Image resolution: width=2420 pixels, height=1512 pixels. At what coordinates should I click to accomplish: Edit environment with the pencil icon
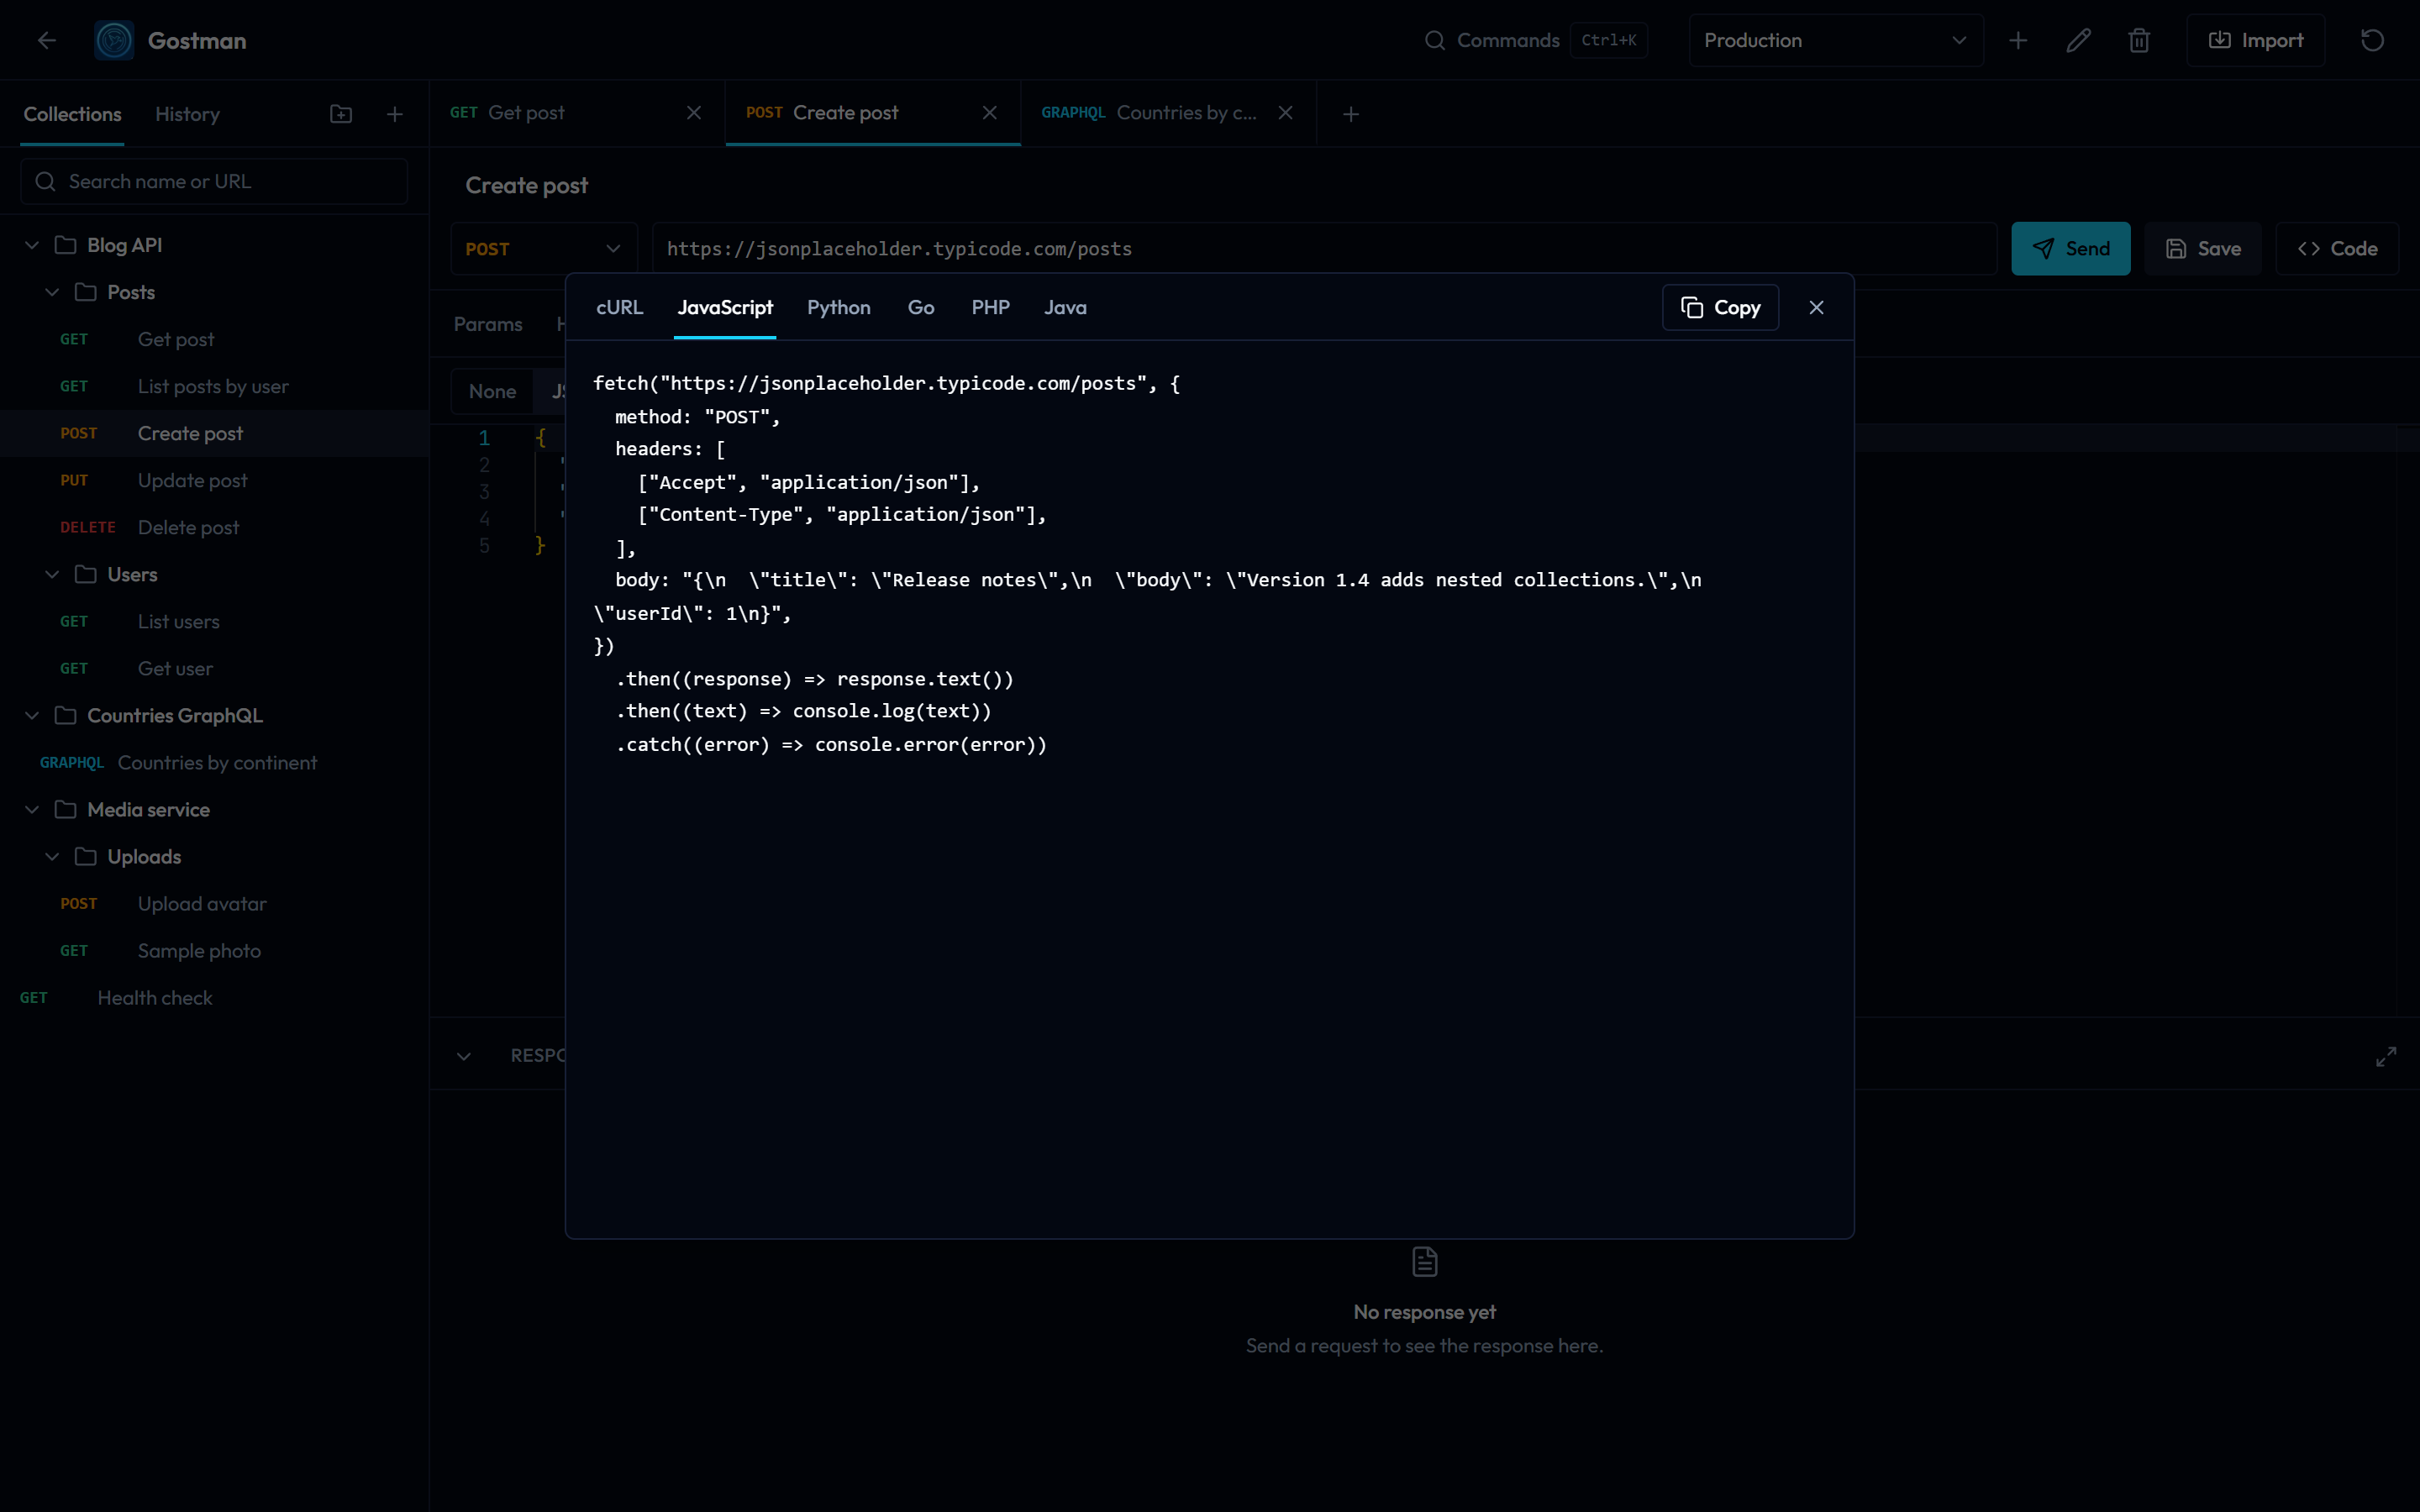(2079, 40)
